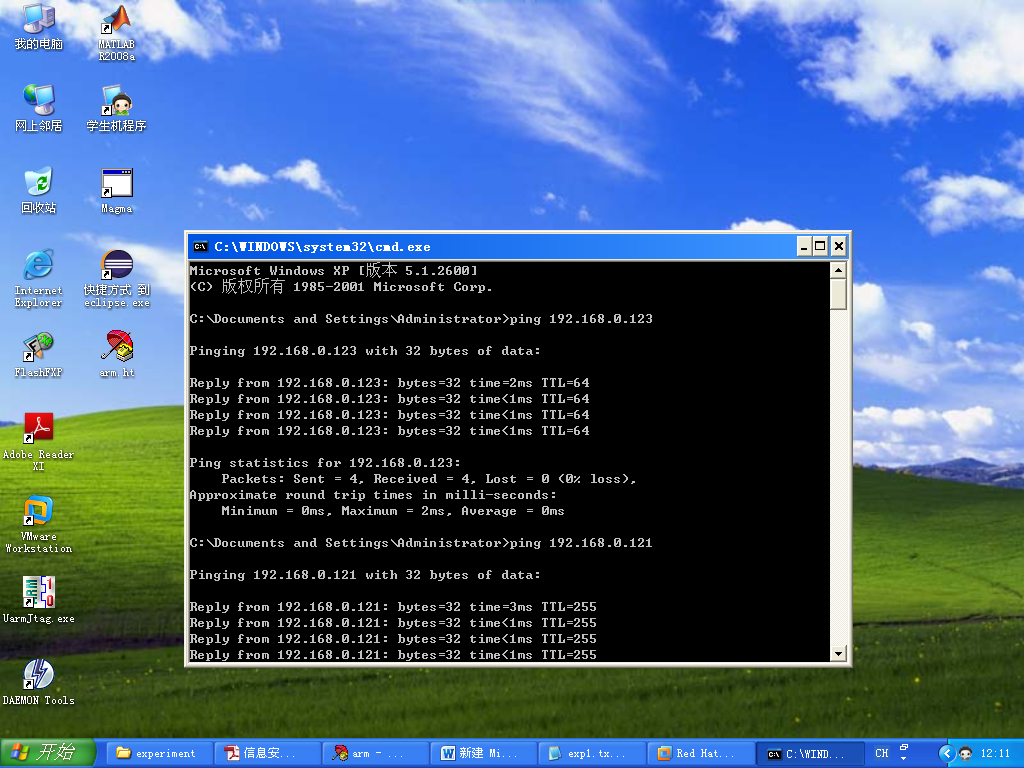The image size is (1024, 768).
Task: Click the 'Minimum = 0ms, Maximum = 2ms' line
Action: coord(392,511)
